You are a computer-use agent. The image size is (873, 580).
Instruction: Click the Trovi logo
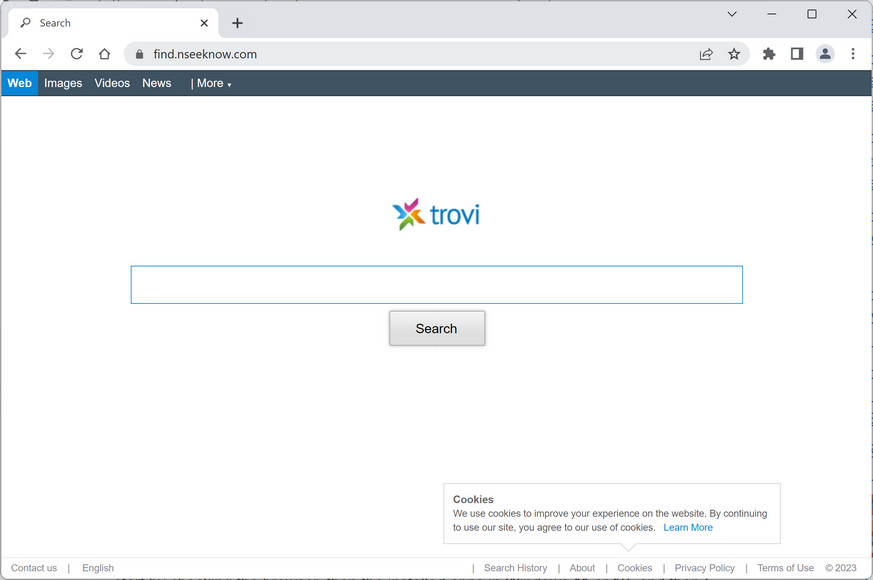tap(436, 213)
